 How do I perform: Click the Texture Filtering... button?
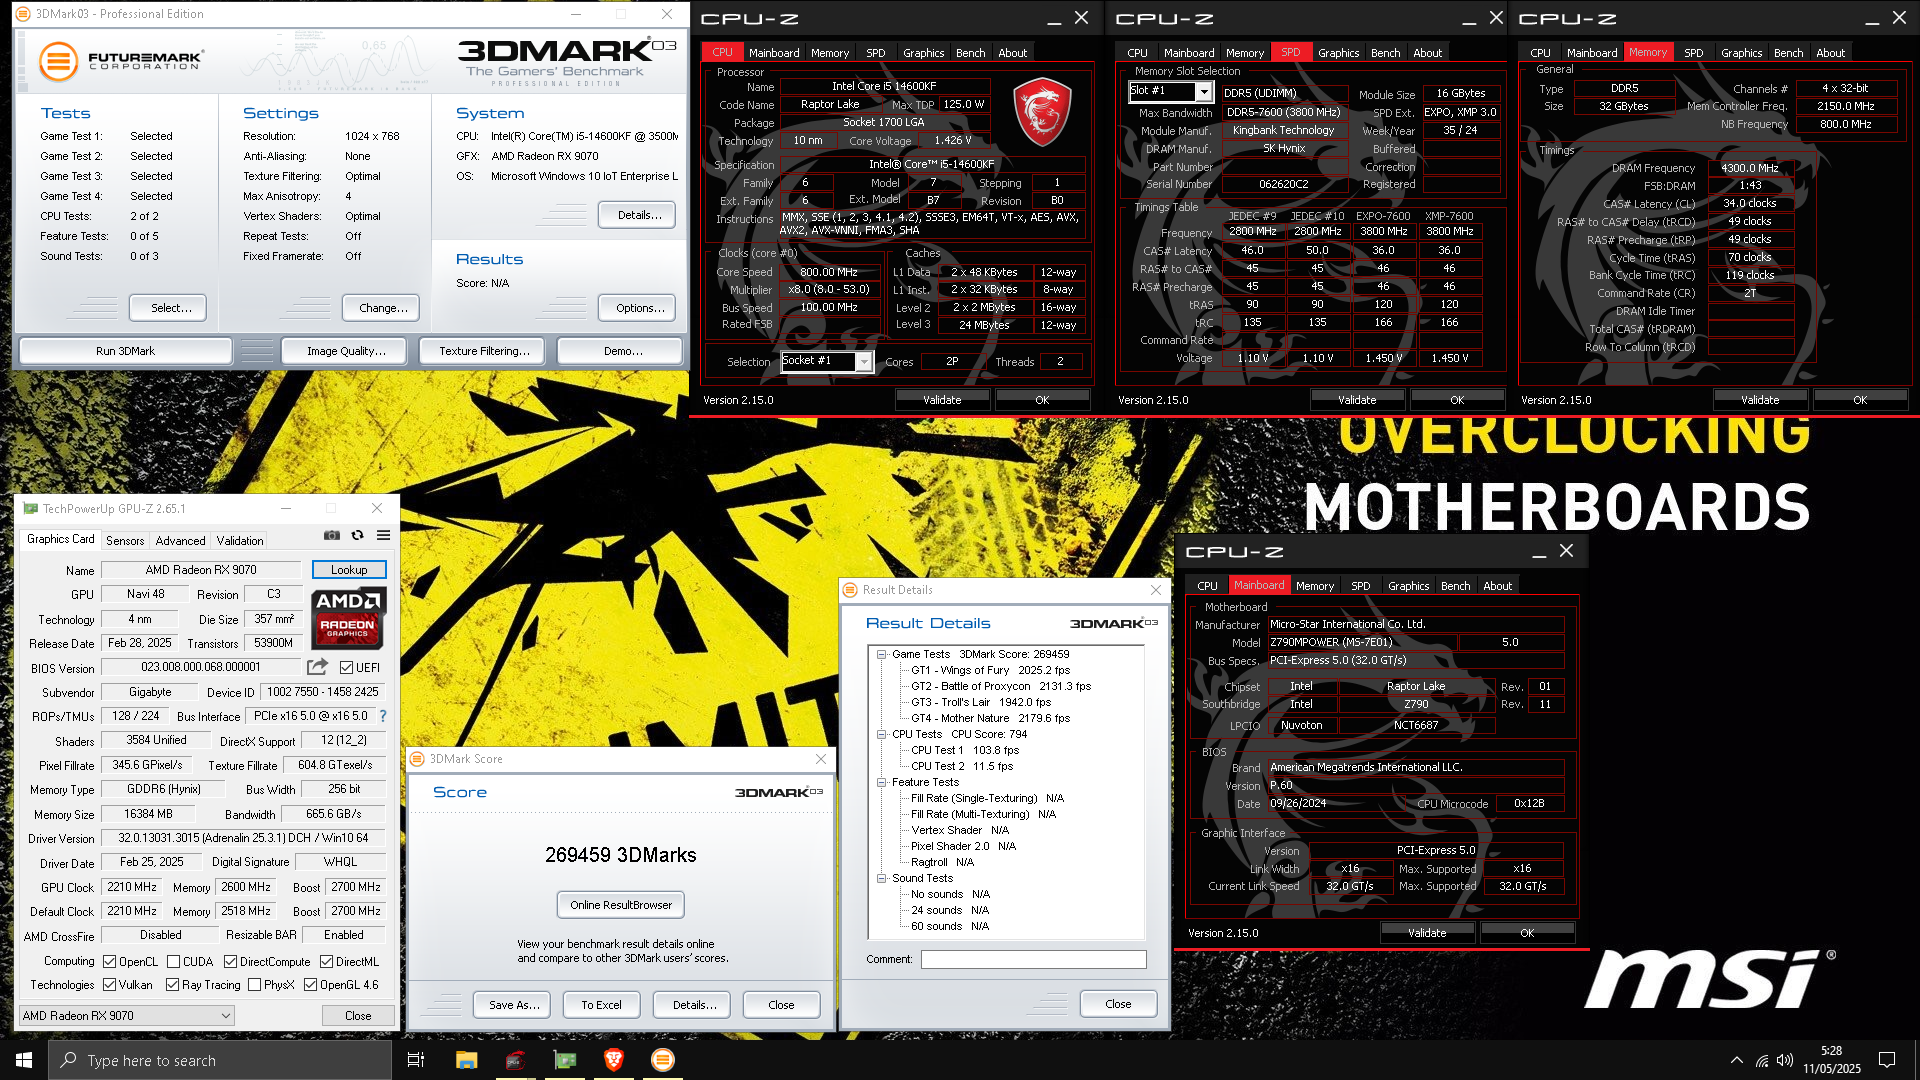pyautogui.click(x=484, y=351)
